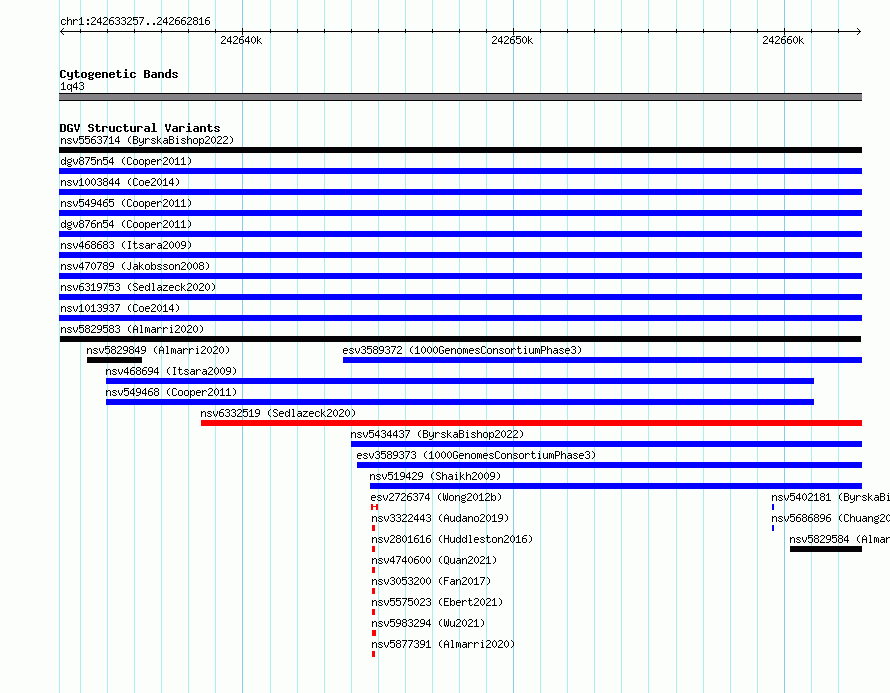The image size is (890, 693).
Task: Click nsv519429 (Shaikh2009) label
Action: coord(435,476)
